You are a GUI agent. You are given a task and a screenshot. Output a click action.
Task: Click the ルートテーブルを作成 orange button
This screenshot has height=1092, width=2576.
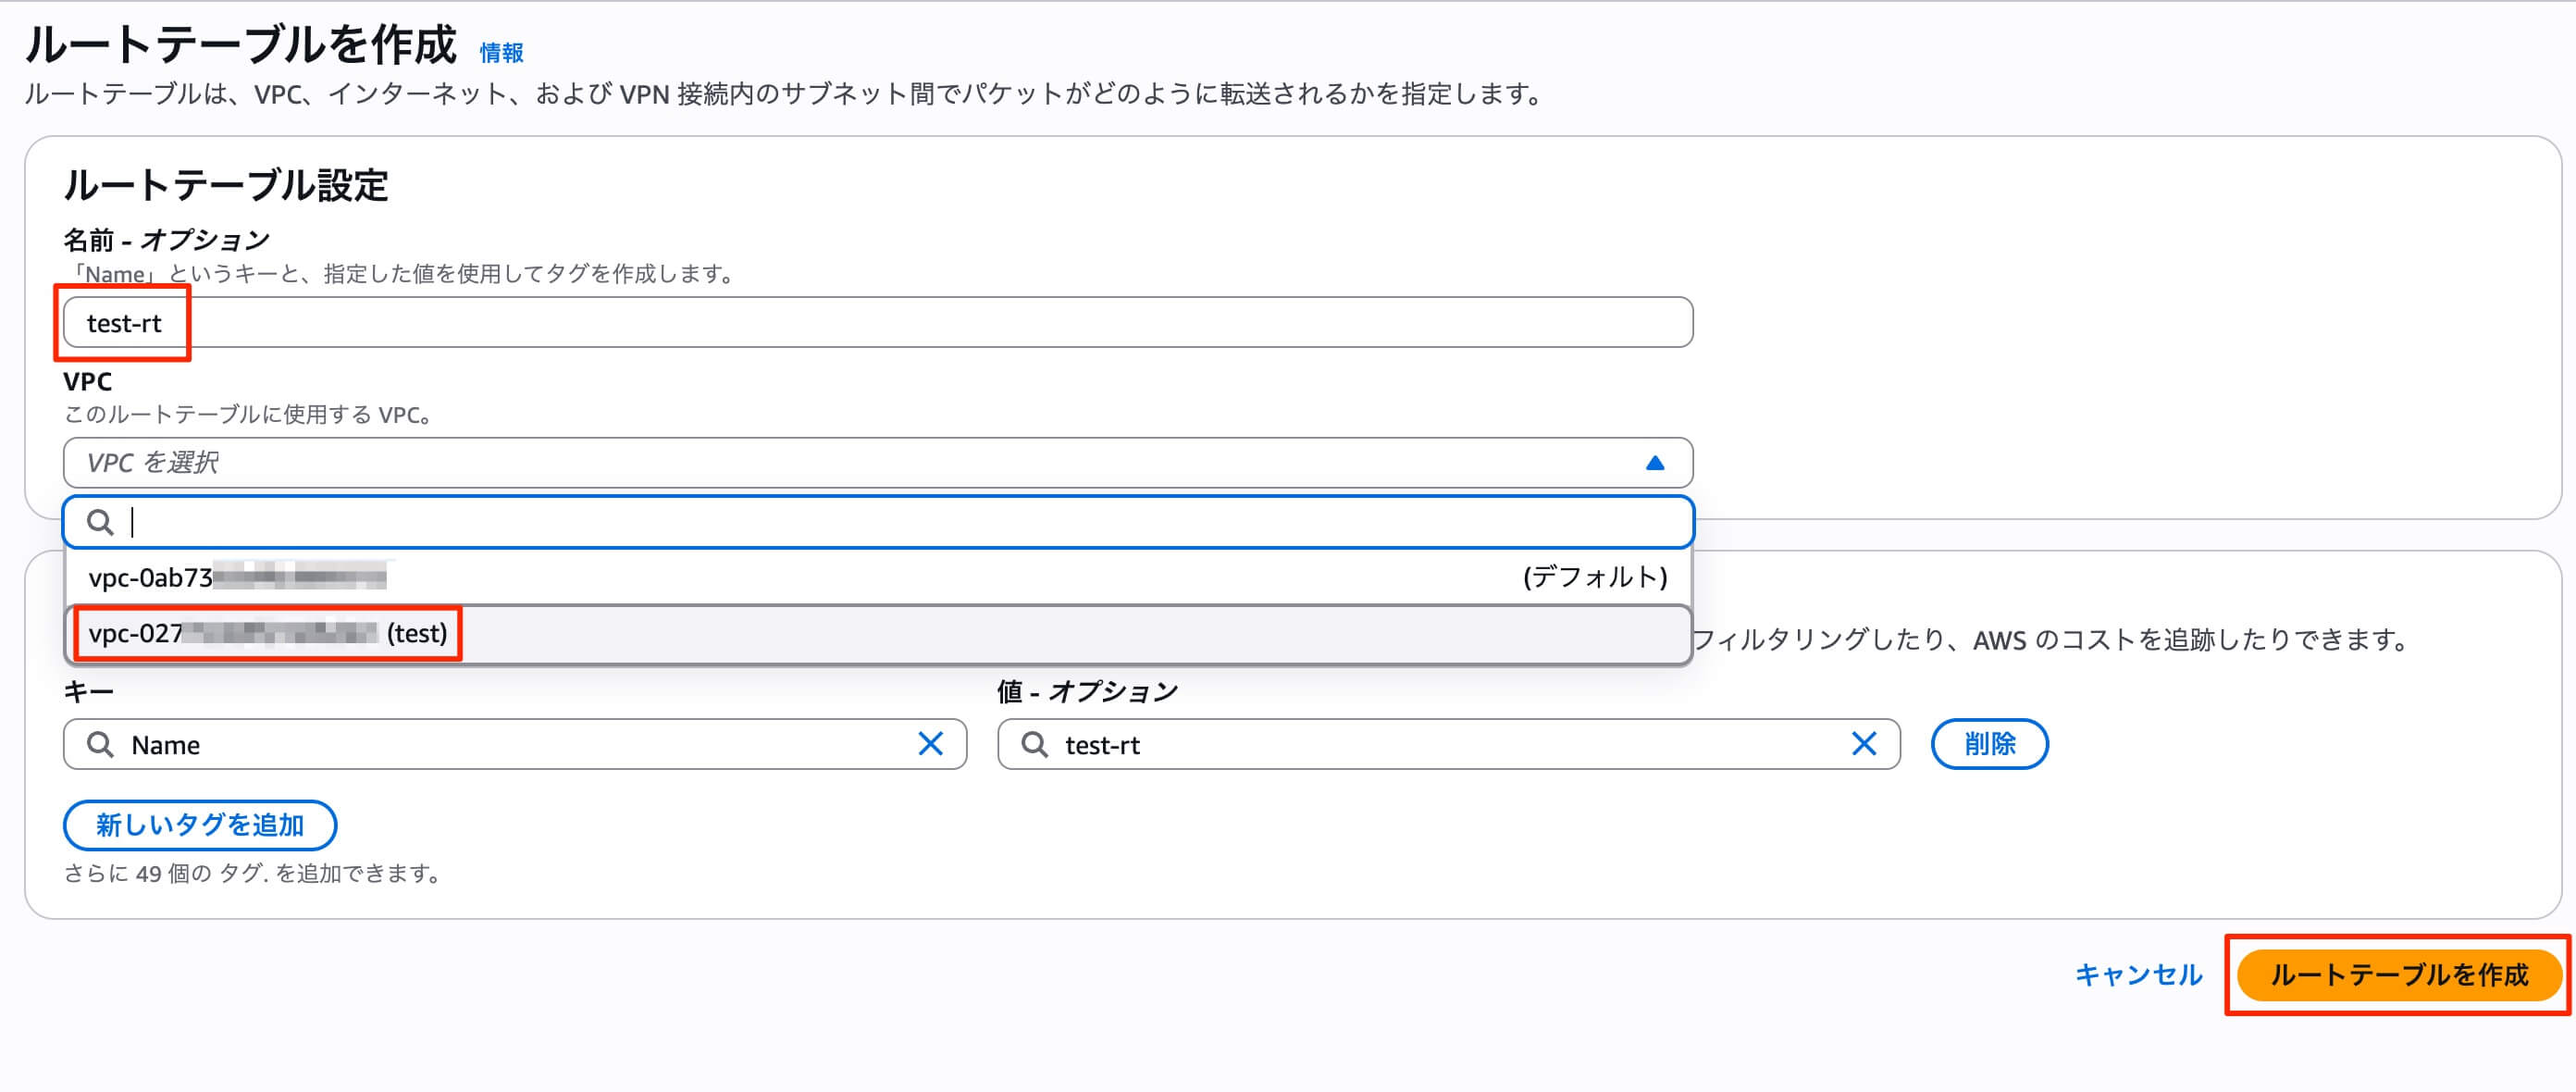pos(2398,975)
